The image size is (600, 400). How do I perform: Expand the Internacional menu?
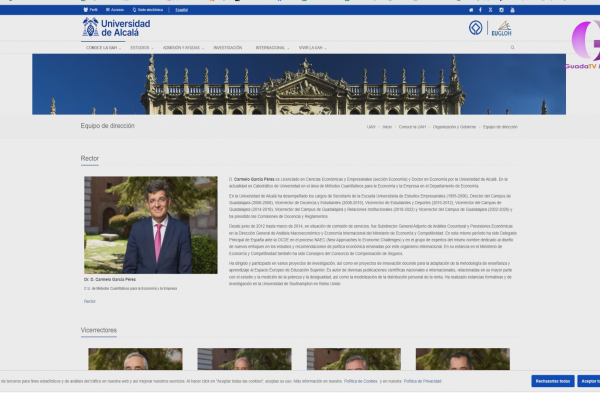pos(272,47)
